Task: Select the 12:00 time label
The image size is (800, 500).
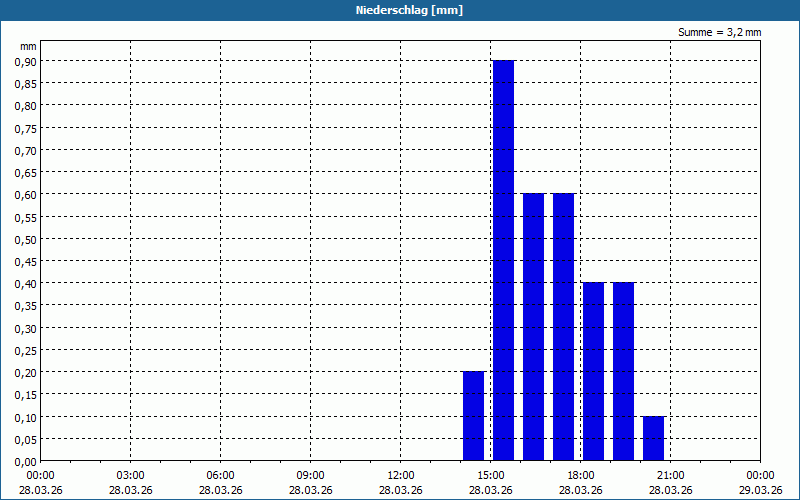Action: point(401,476)
